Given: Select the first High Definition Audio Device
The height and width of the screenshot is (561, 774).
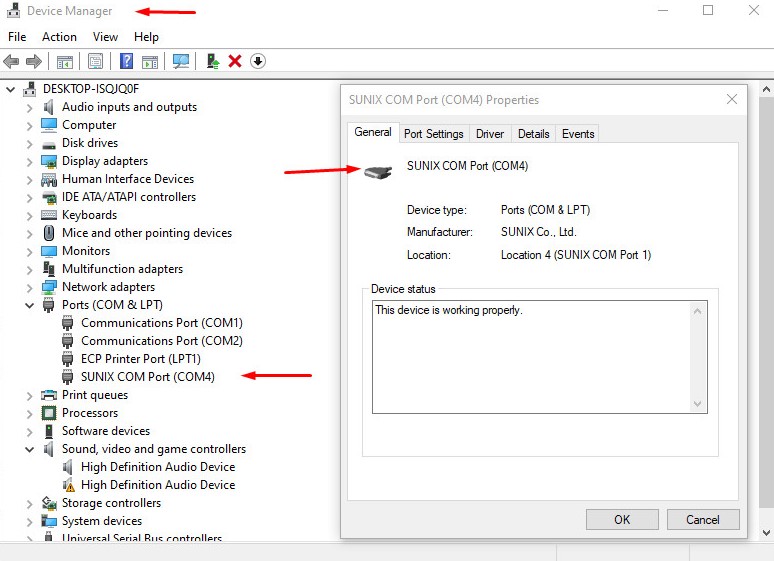Looking at the screenshot, I should [158, 467].
